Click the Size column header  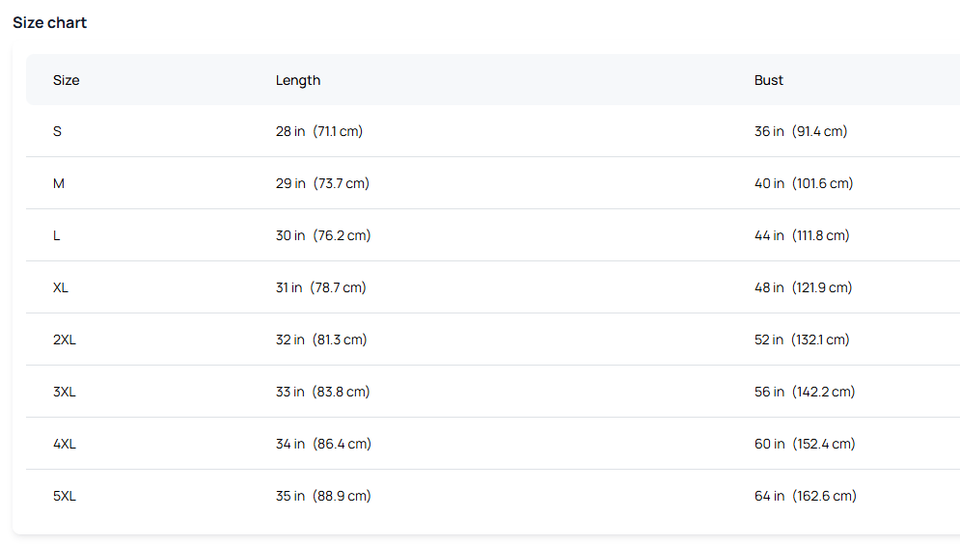coord(66,80)
